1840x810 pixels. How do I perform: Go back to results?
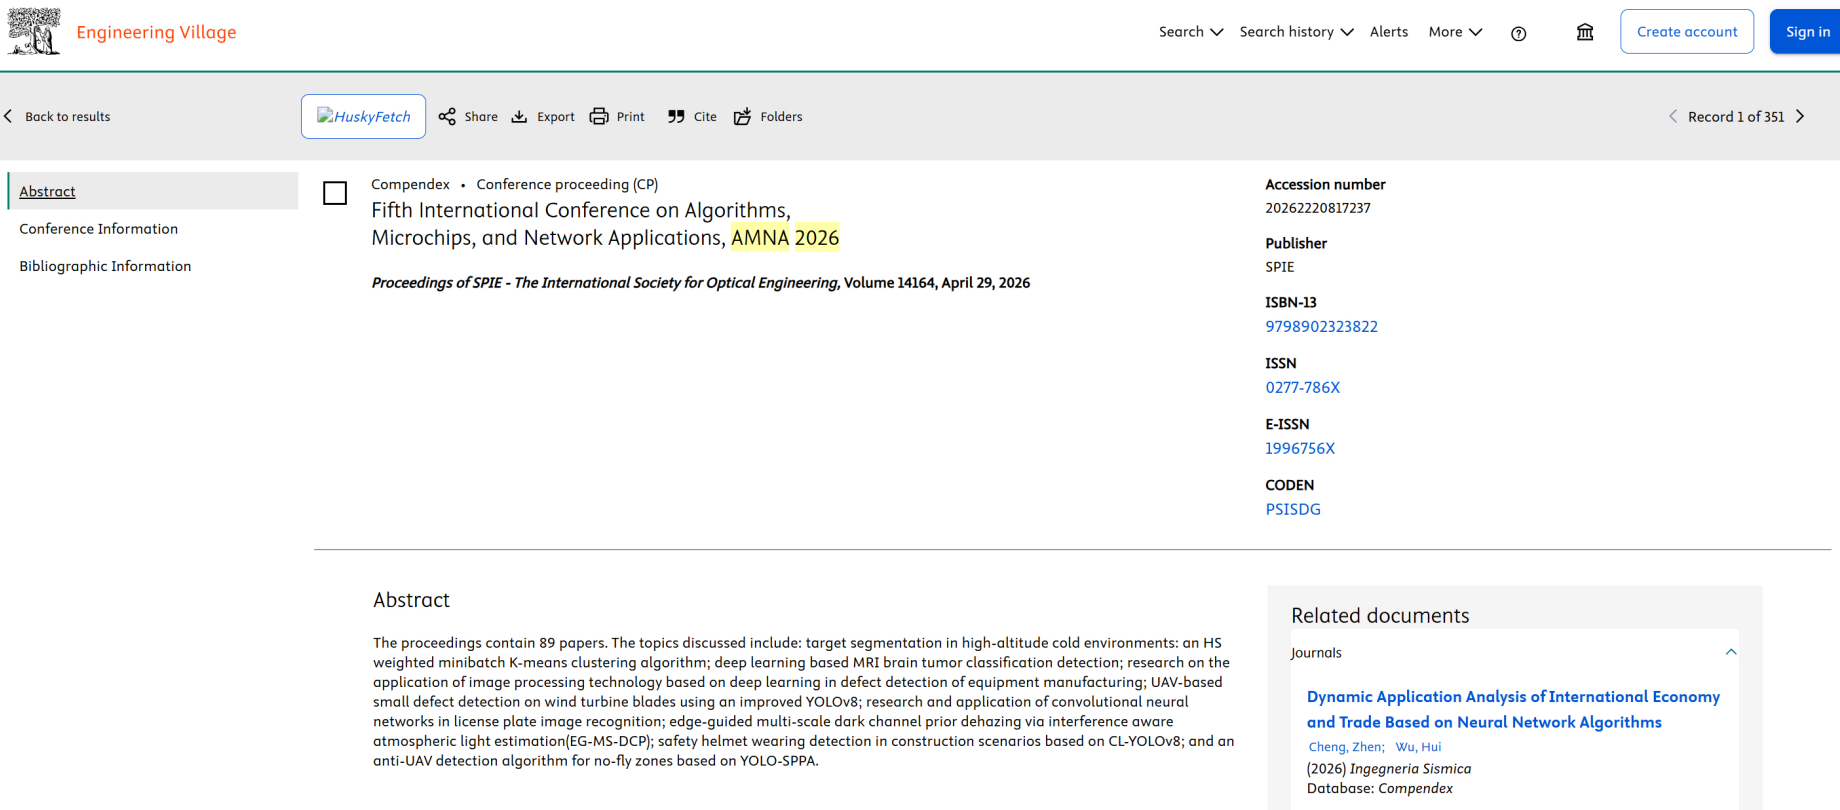58,116
